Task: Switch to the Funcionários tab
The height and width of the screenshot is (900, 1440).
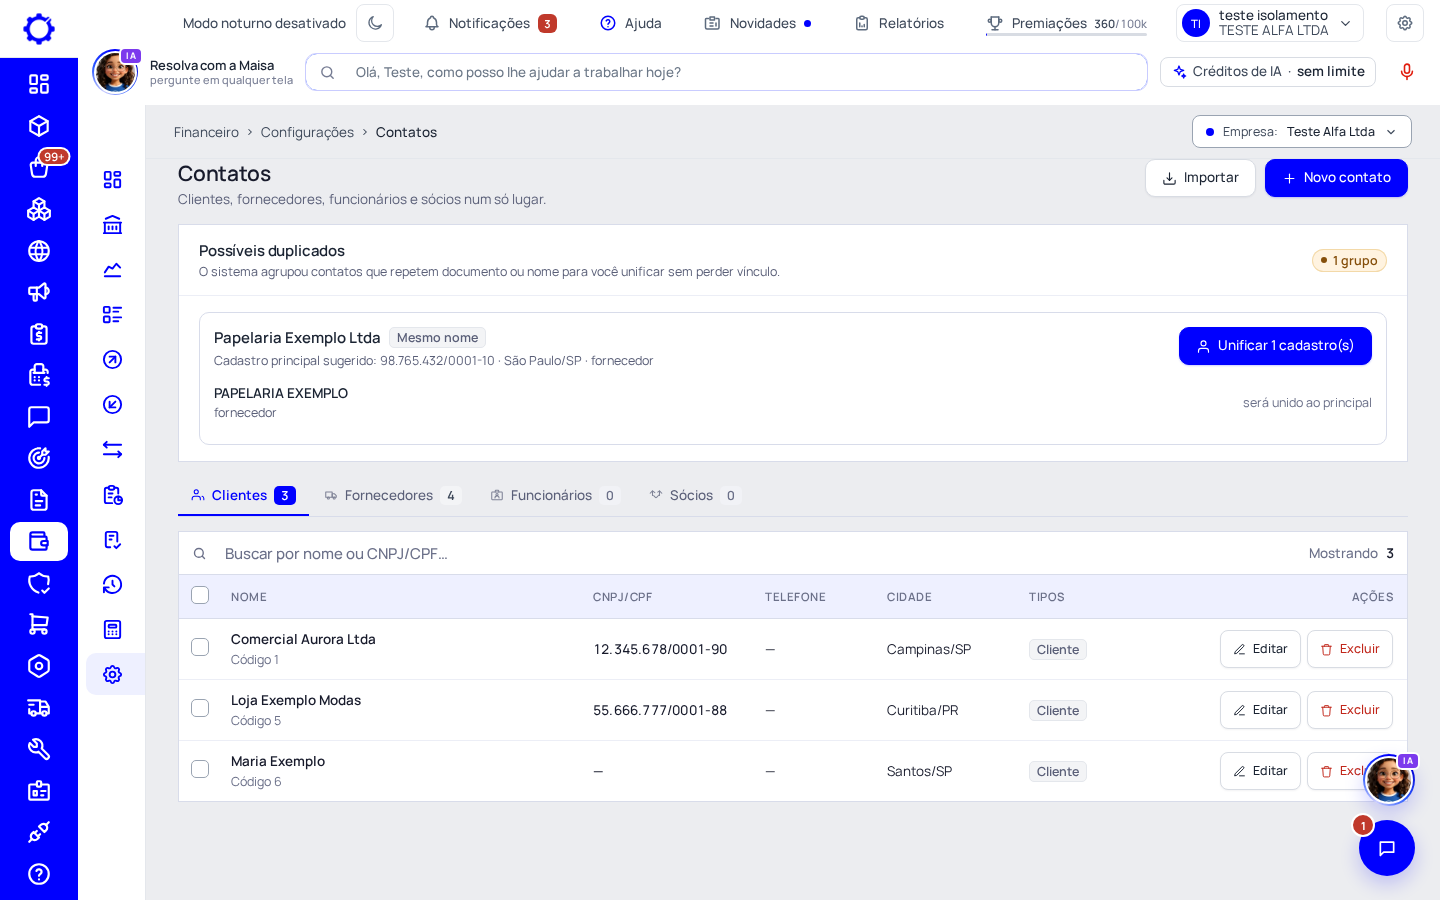Action: 554,496
